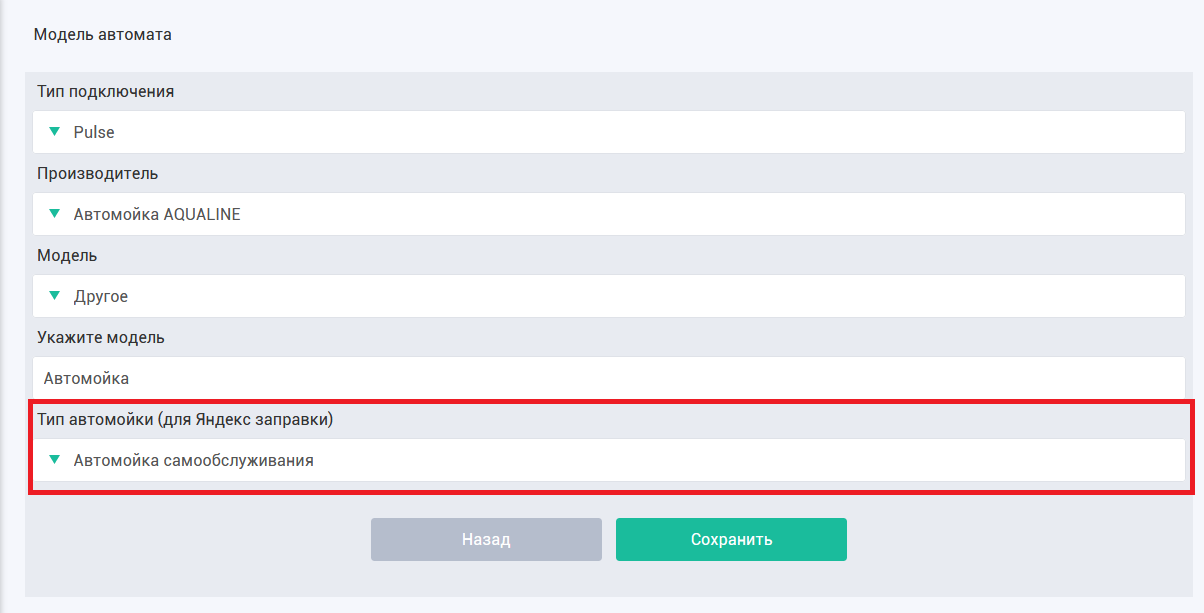This screenshot has width=1204, height=613.
Task: Click the label reading just Модель
Action: [x=67, y=255]
